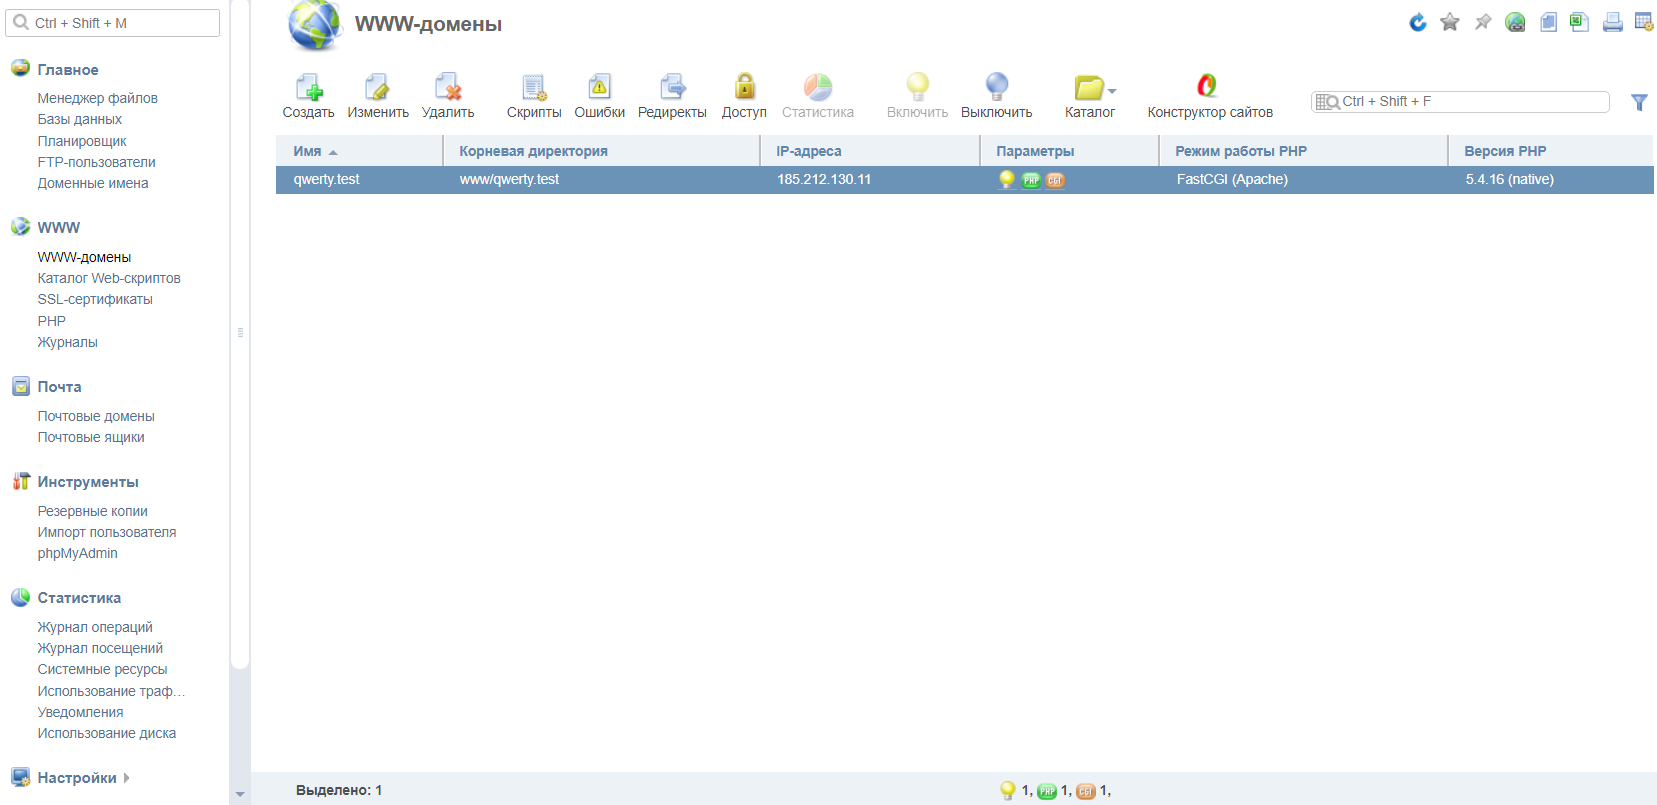The width and height of the screenshot is (1657, 805).
Task: Open the Скрипты scripts tool
Action: (534, 88)
